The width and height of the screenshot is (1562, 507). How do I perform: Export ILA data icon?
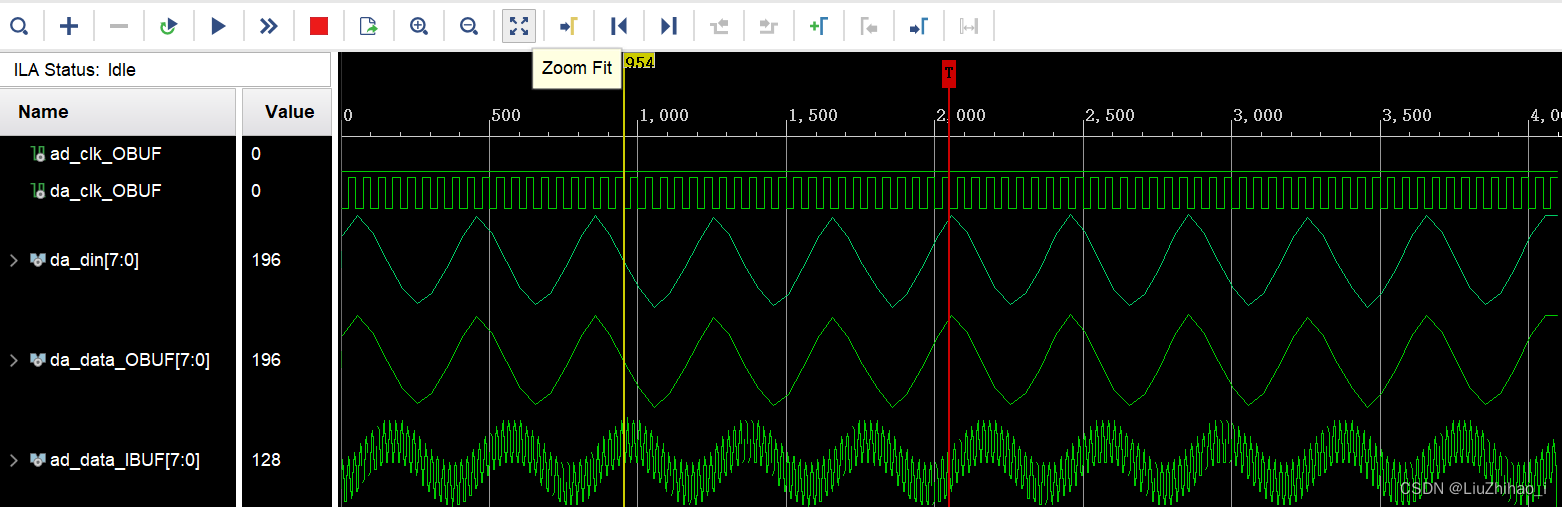click(368, 26)
